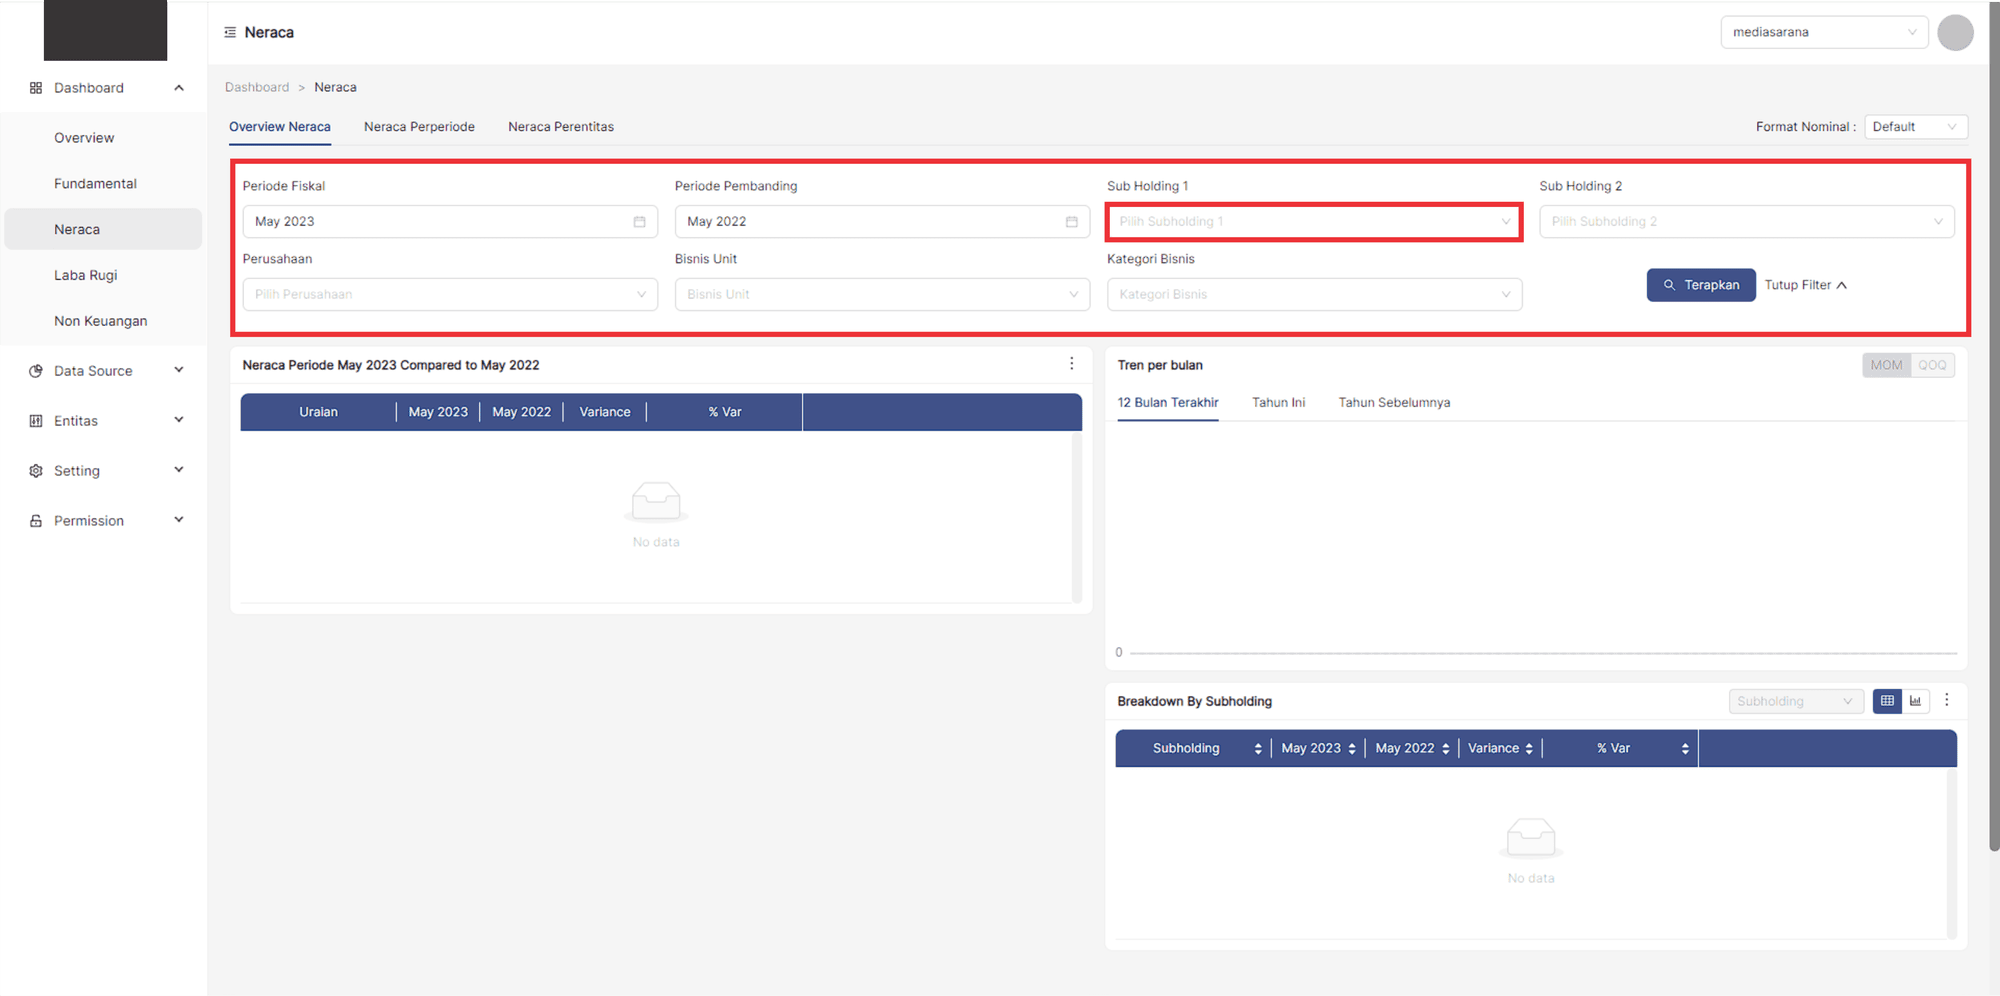
Task: Click the user avatar in top right
Action: click(x=1954, y=33)
